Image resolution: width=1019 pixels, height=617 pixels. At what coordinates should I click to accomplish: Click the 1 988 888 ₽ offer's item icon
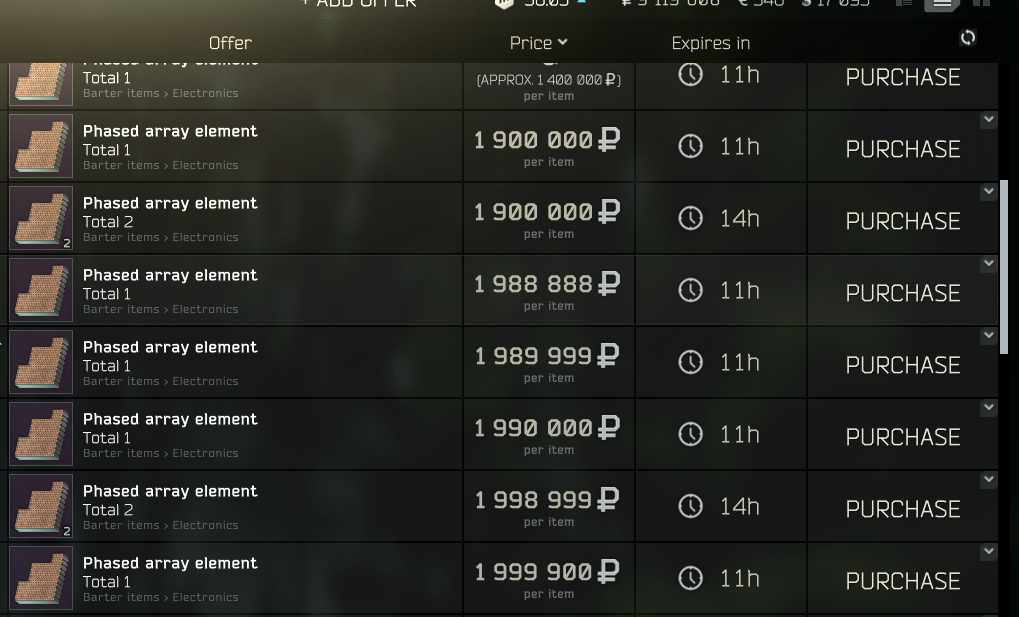click(41, 290)
